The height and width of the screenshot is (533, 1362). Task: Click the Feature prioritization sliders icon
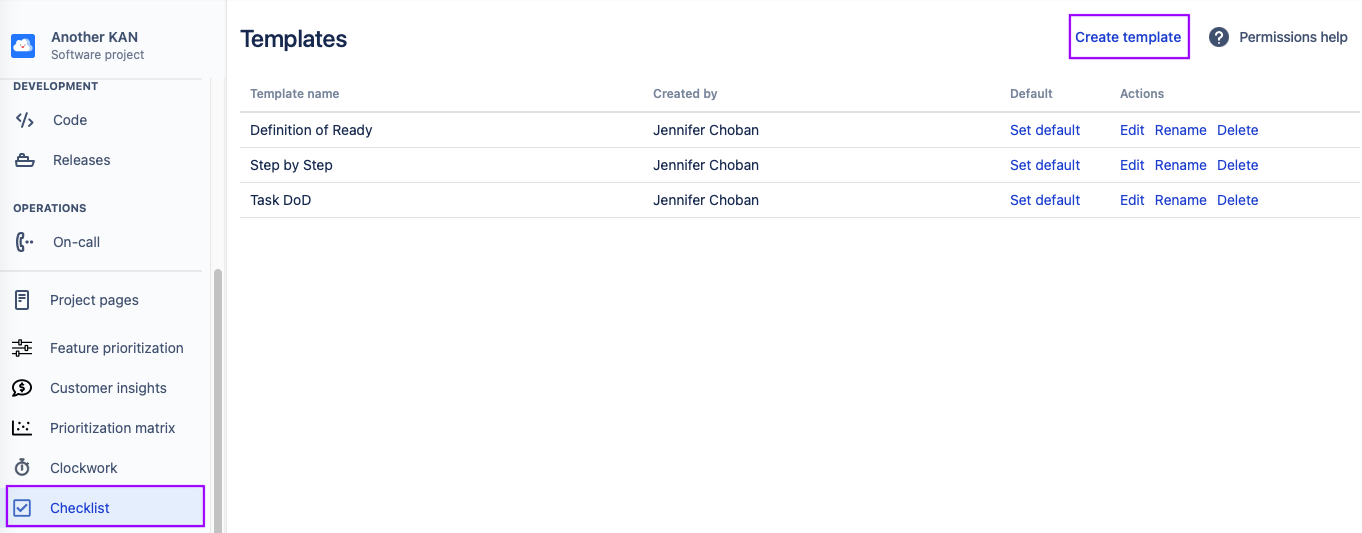[x=22, y=348]
